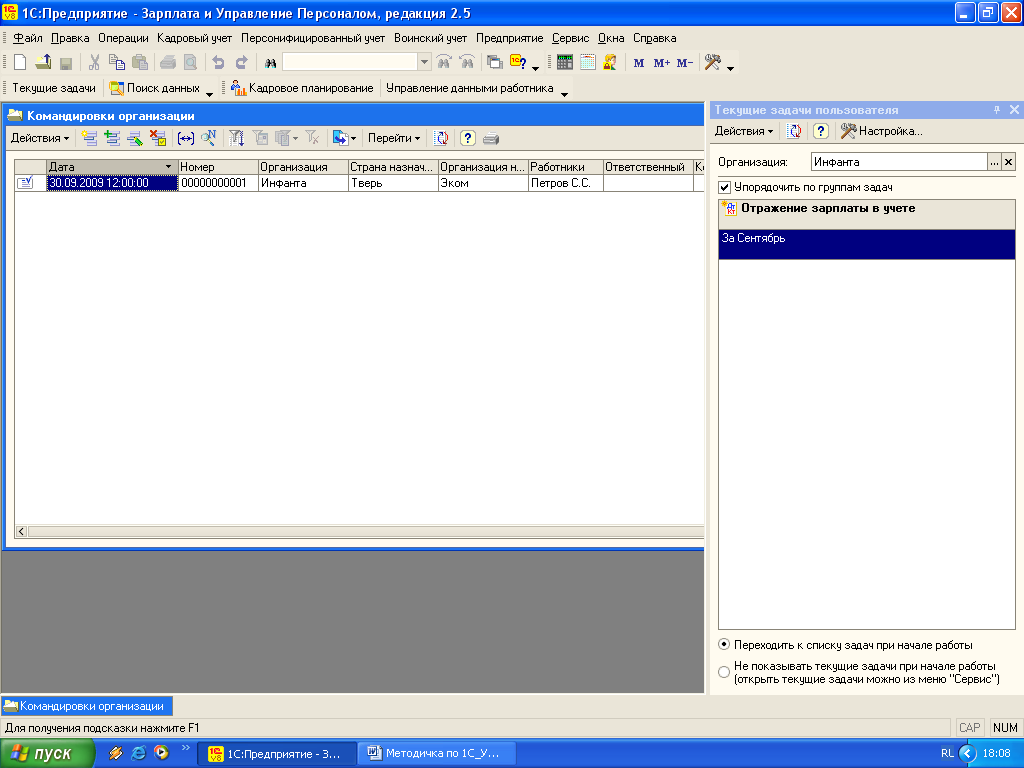Click the 1C help question icon in main toolbar
The image size is (1024, 768).
point(519,63)
